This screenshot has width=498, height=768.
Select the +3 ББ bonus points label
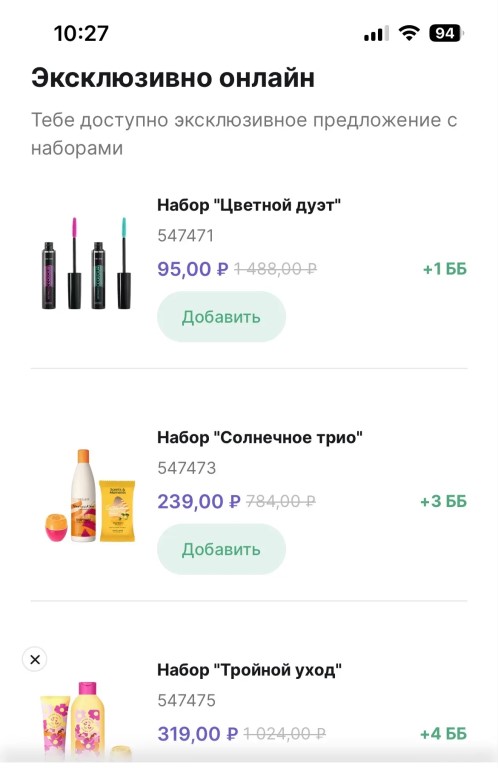tap(444, 501)
